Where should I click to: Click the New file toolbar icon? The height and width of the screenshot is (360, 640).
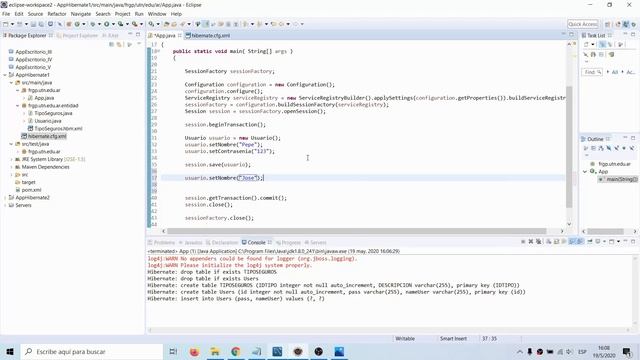6,24
